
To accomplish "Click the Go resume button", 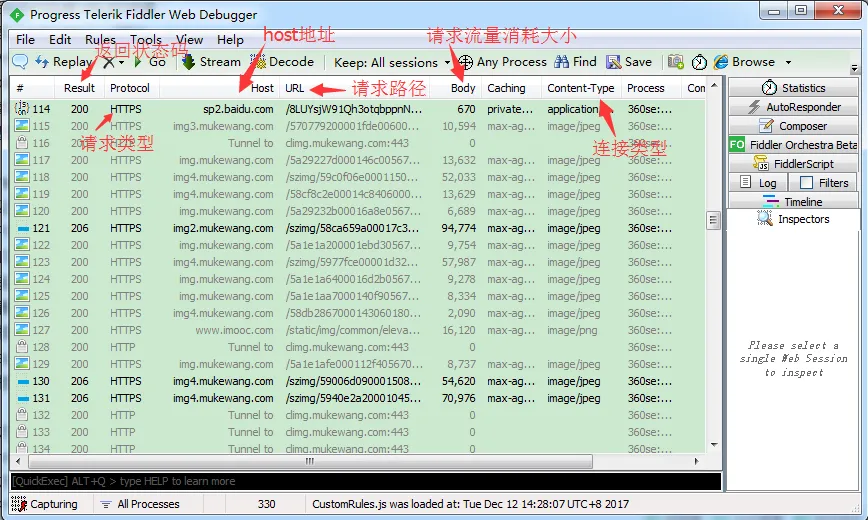I will coord(149,62).
